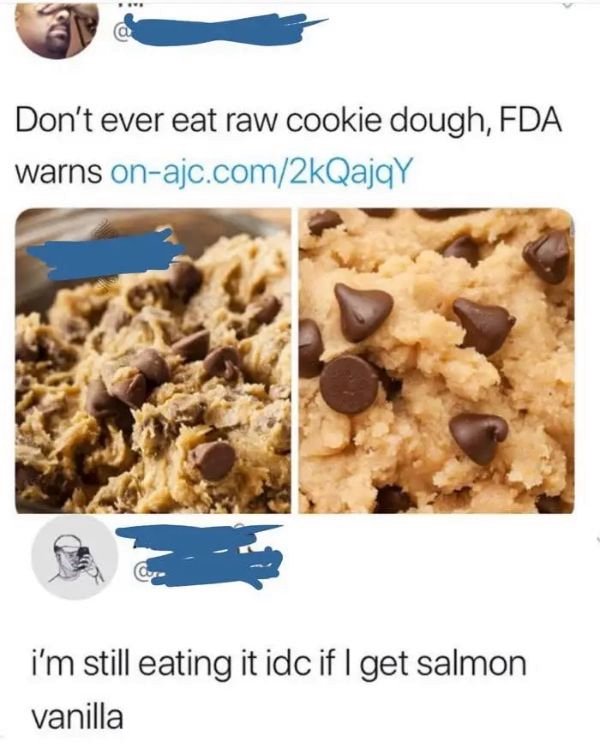Image resolution: width=600 pixels, height=747 pixels.
Task: Select the reply's redacted display name
Action: click(x=200, y=538)
